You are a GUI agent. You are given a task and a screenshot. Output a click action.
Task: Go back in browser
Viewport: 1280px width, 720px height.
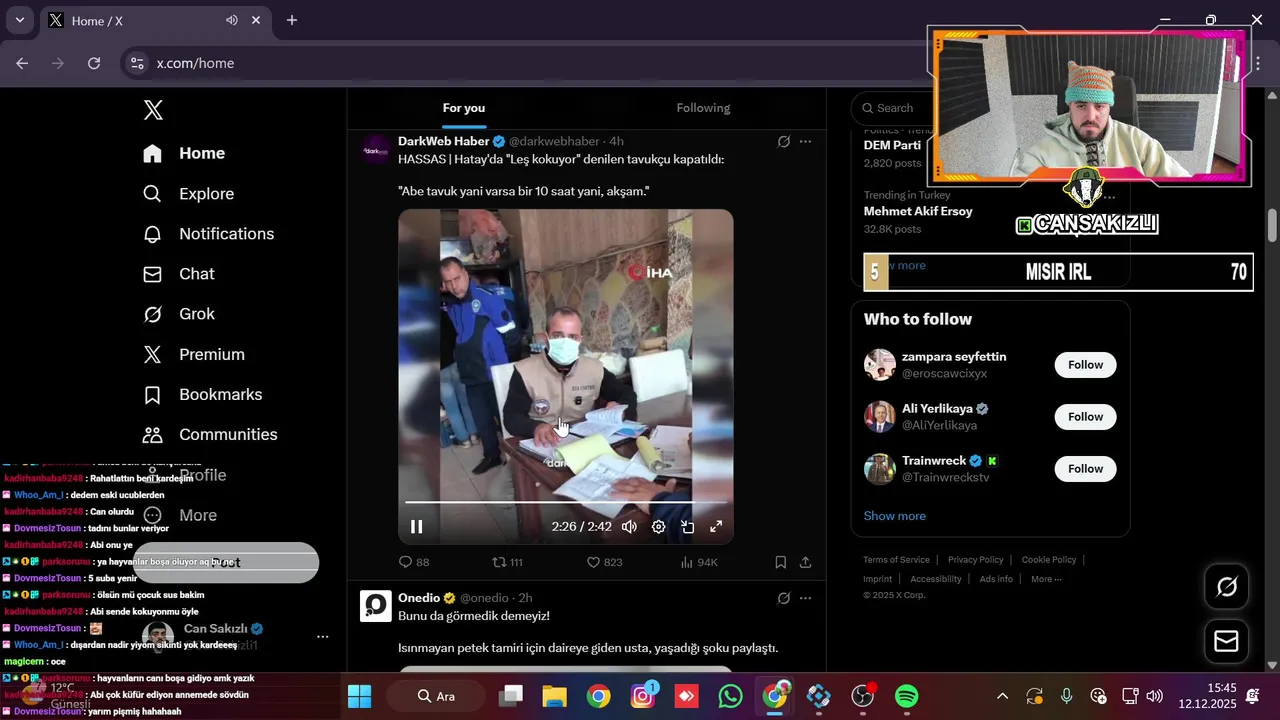pos(22,63)
